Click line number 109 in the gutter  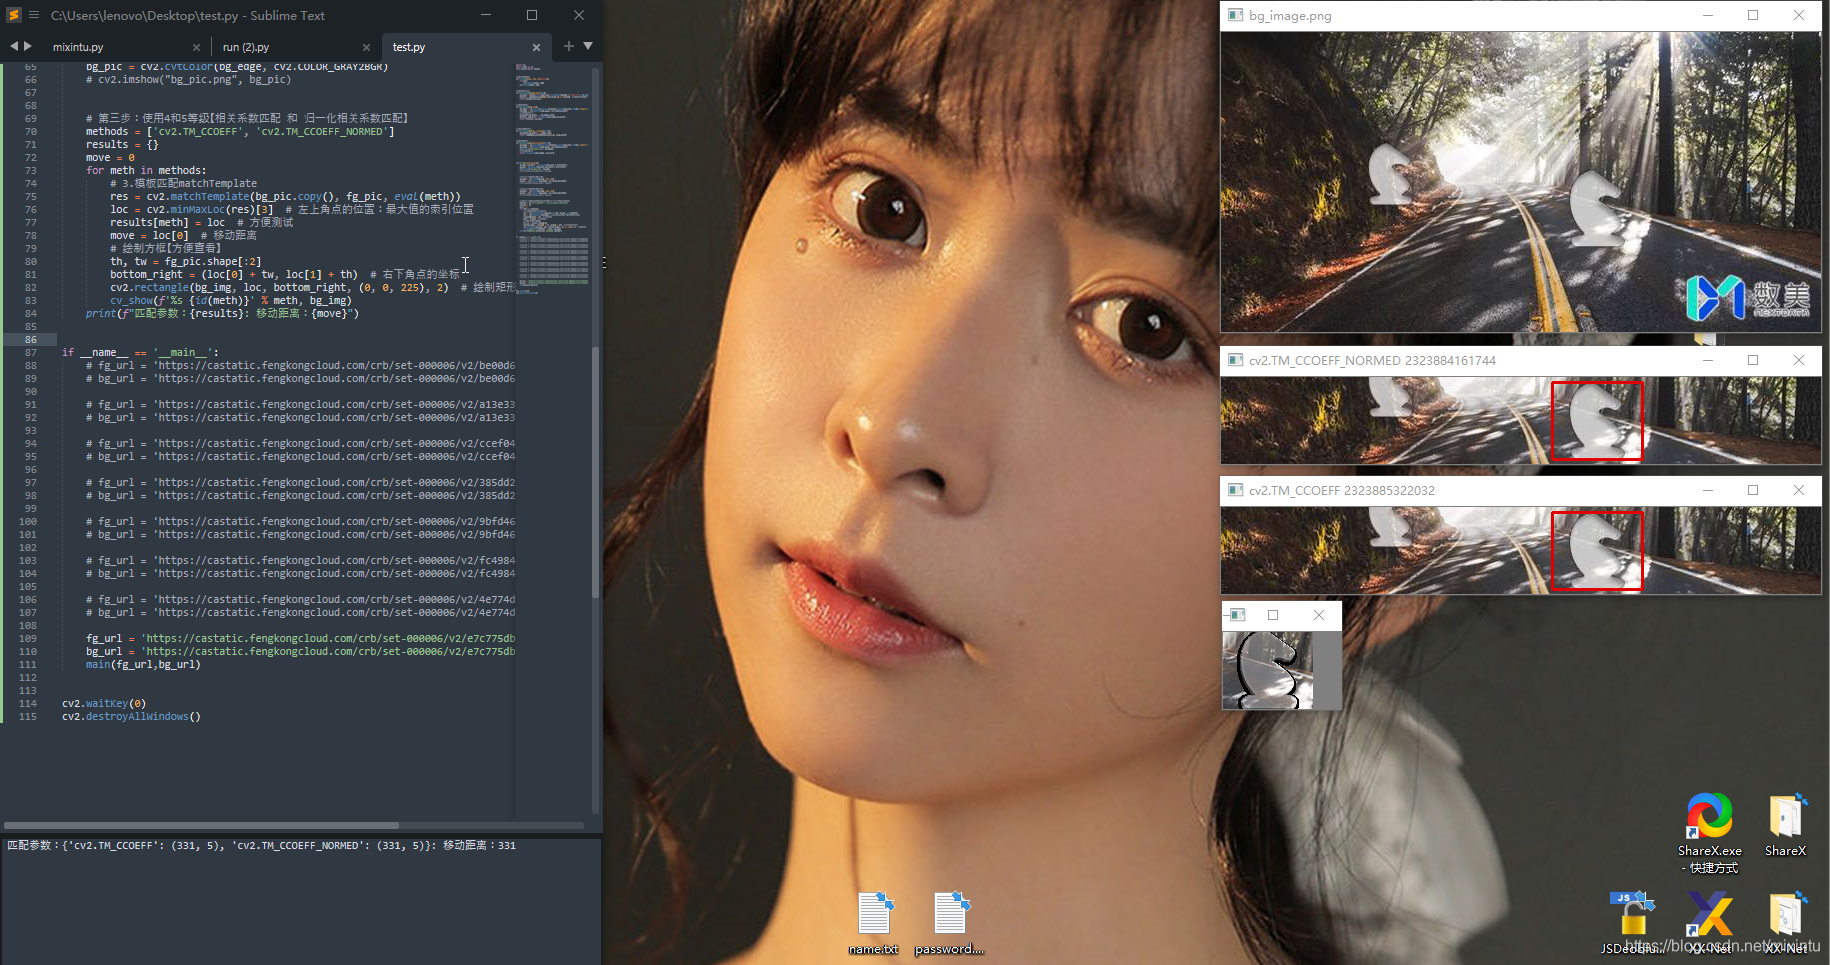(28, 638)
